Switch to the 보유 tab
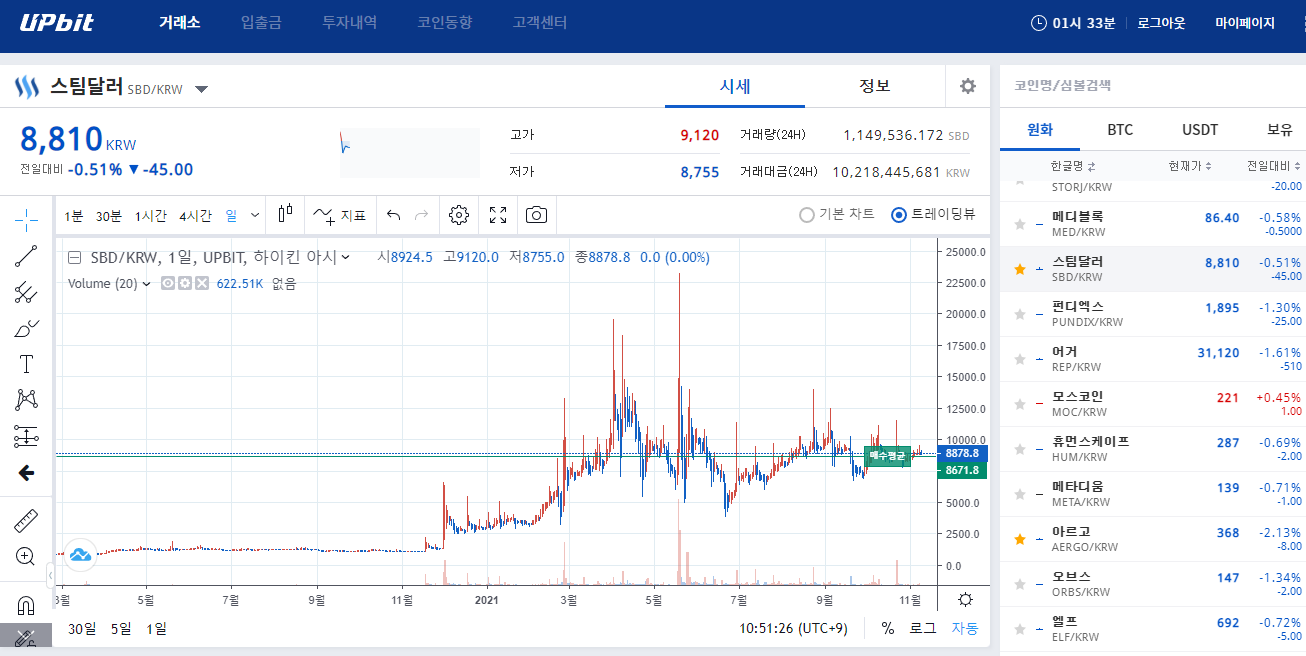Viewport: 1306px width, 656px height. point(1280,130)
